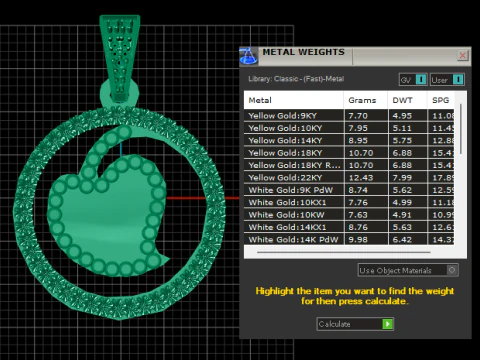Click the Metal Weights title bar

click(x=355, y=56)
